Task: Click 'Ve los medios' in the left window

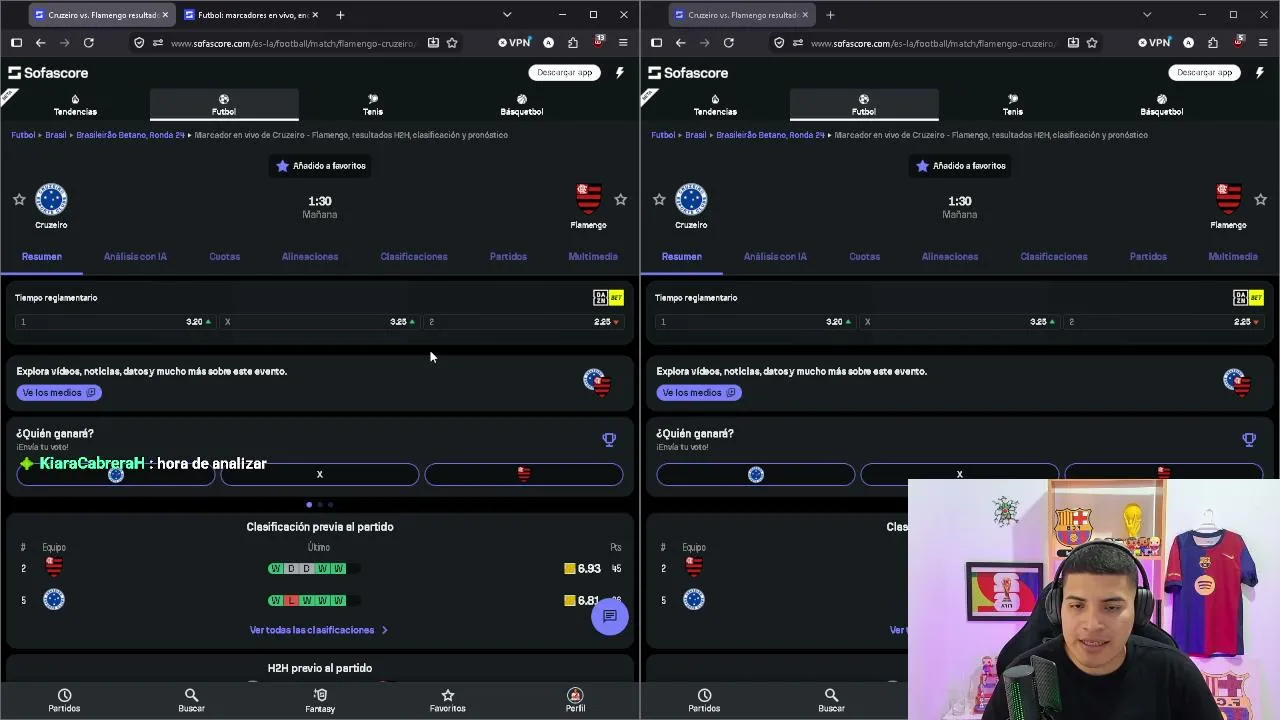Action: 59,393
